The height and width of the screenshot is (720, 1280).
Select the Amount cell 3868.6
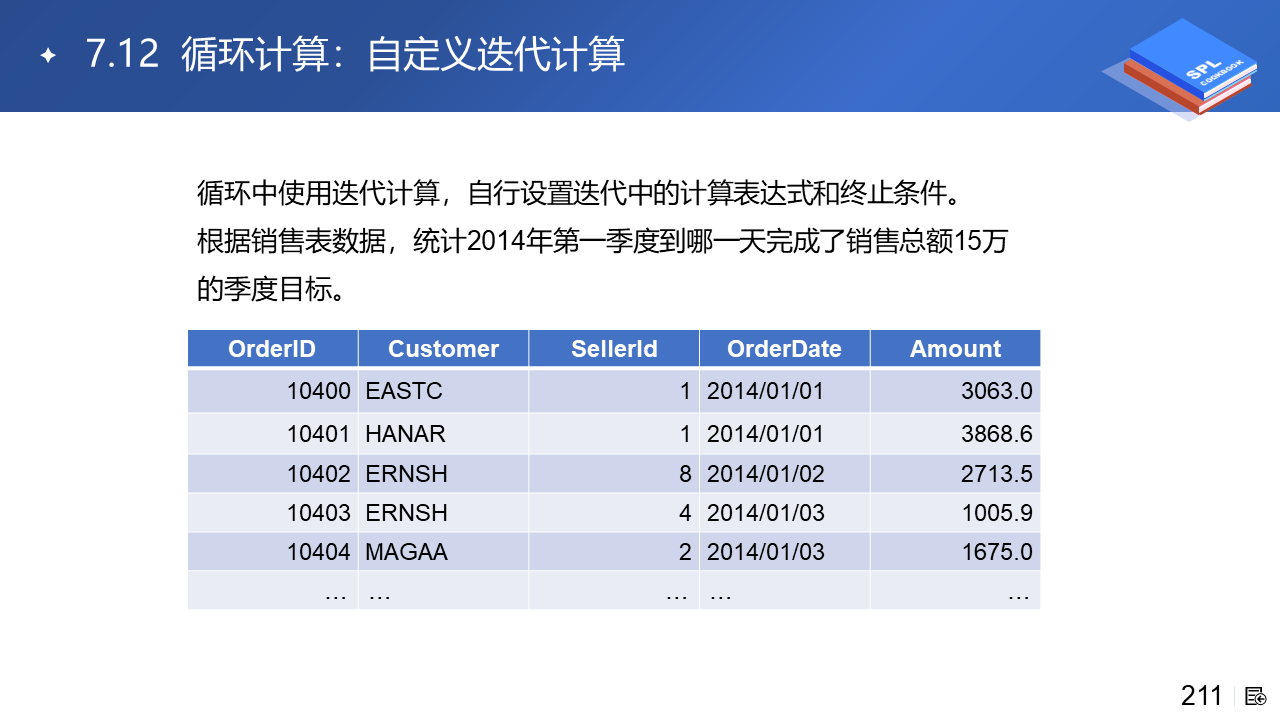coord(996,434)
